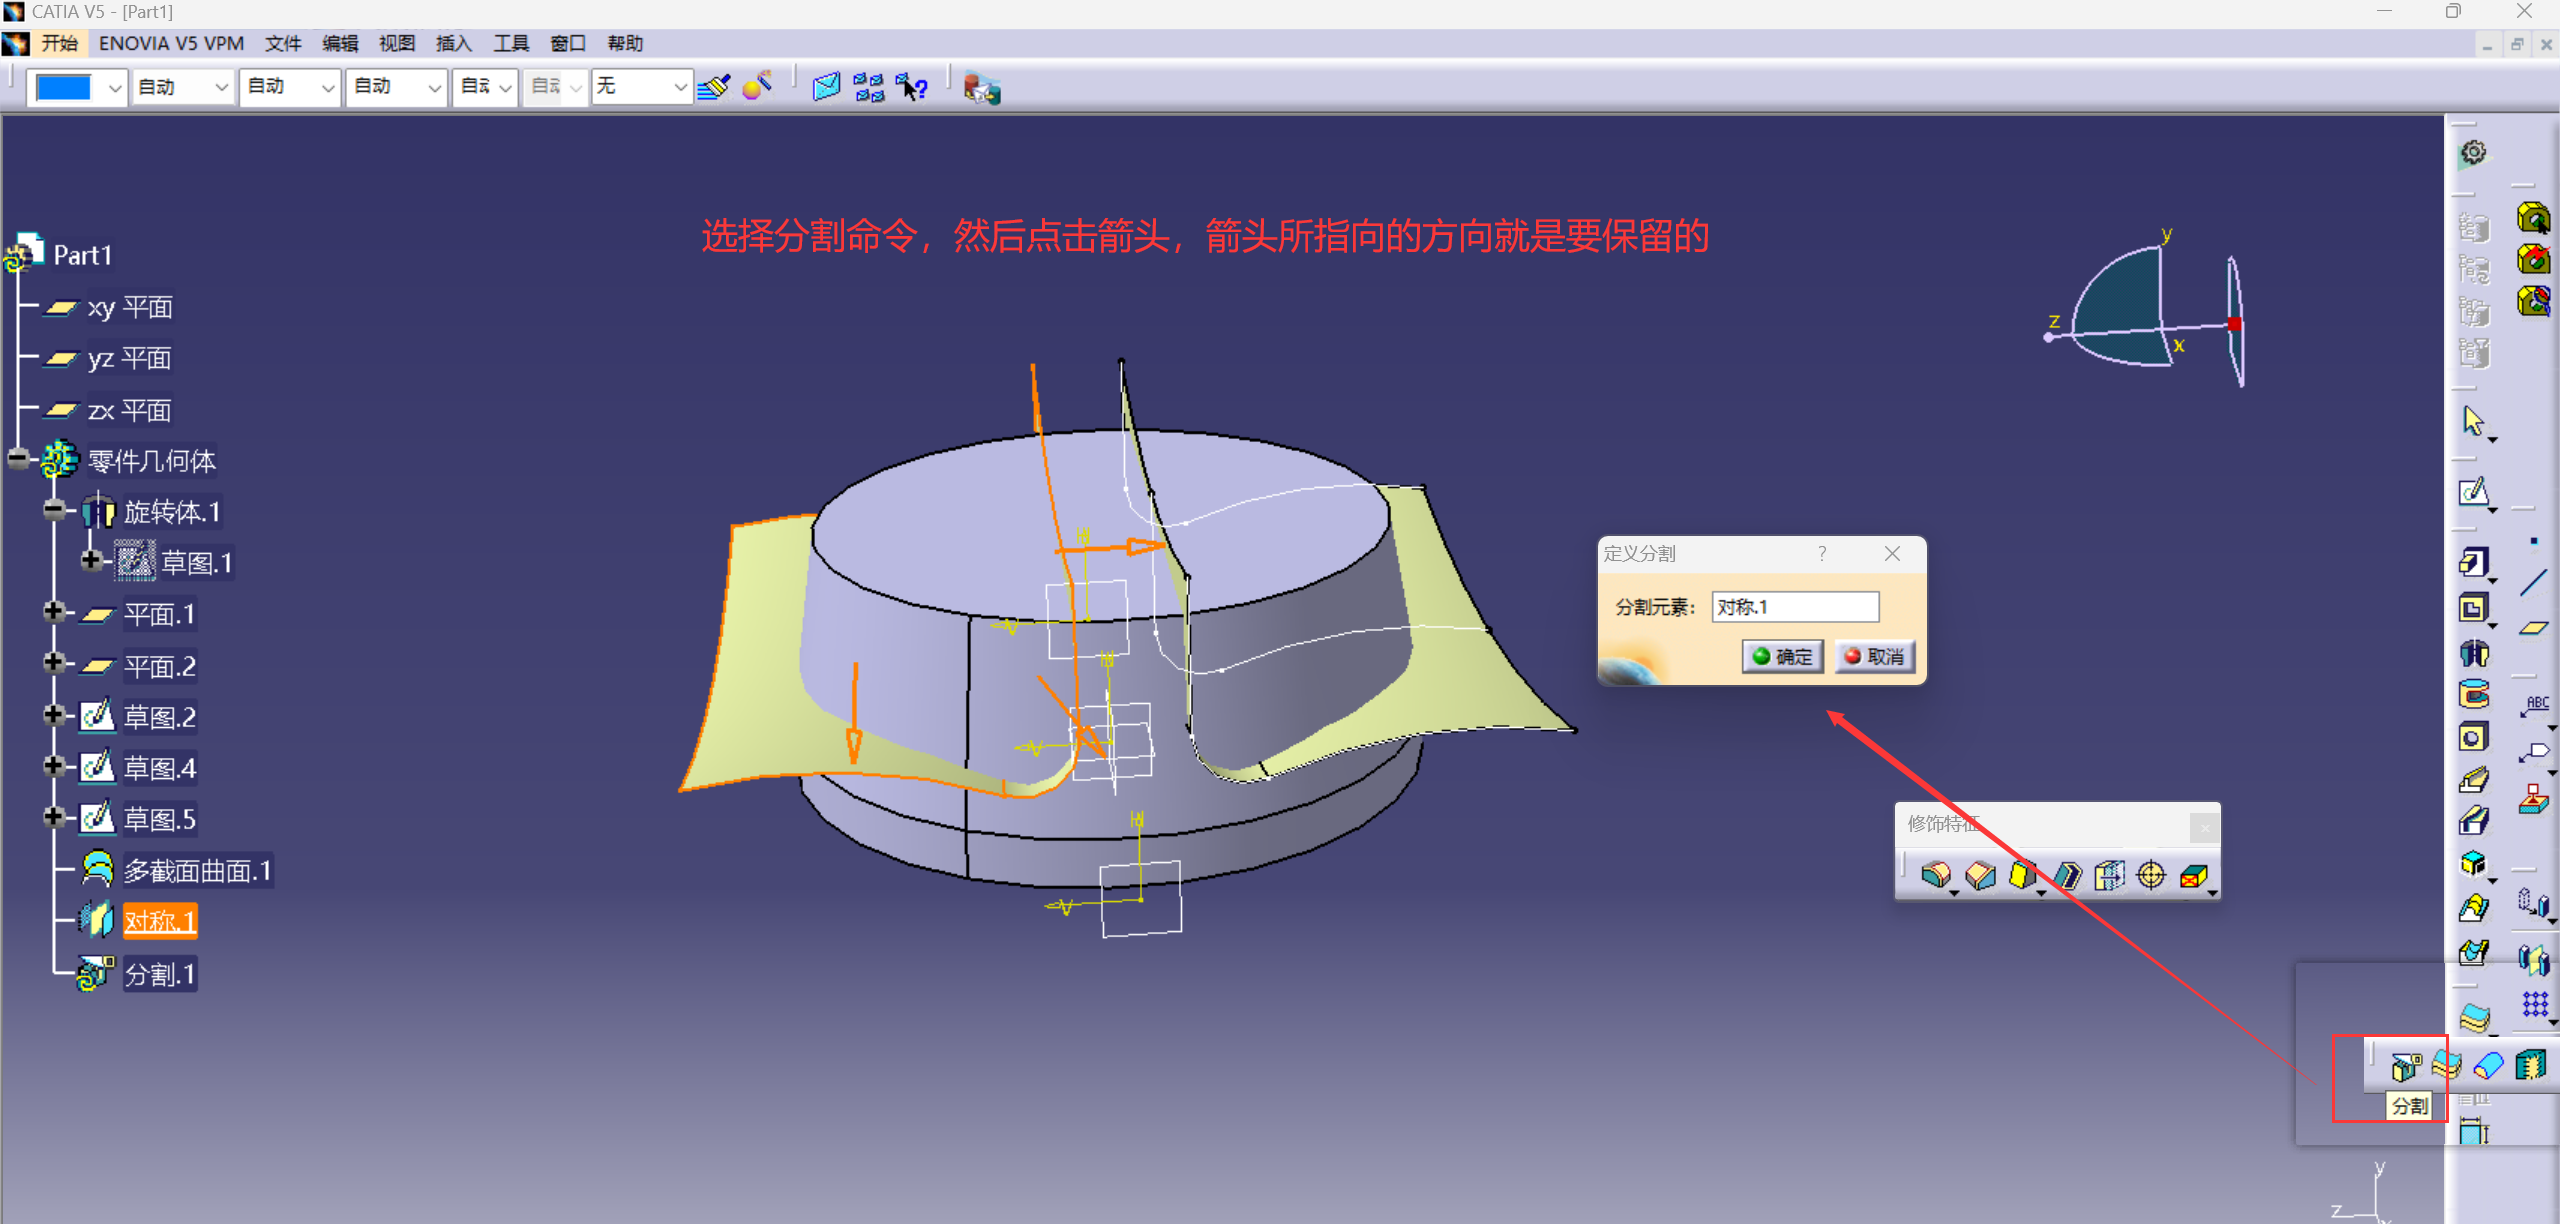Screen dimensions: 2560x1224
Task: Select the arrow Select tool in right toolbar
Action: pos(2473,421)
